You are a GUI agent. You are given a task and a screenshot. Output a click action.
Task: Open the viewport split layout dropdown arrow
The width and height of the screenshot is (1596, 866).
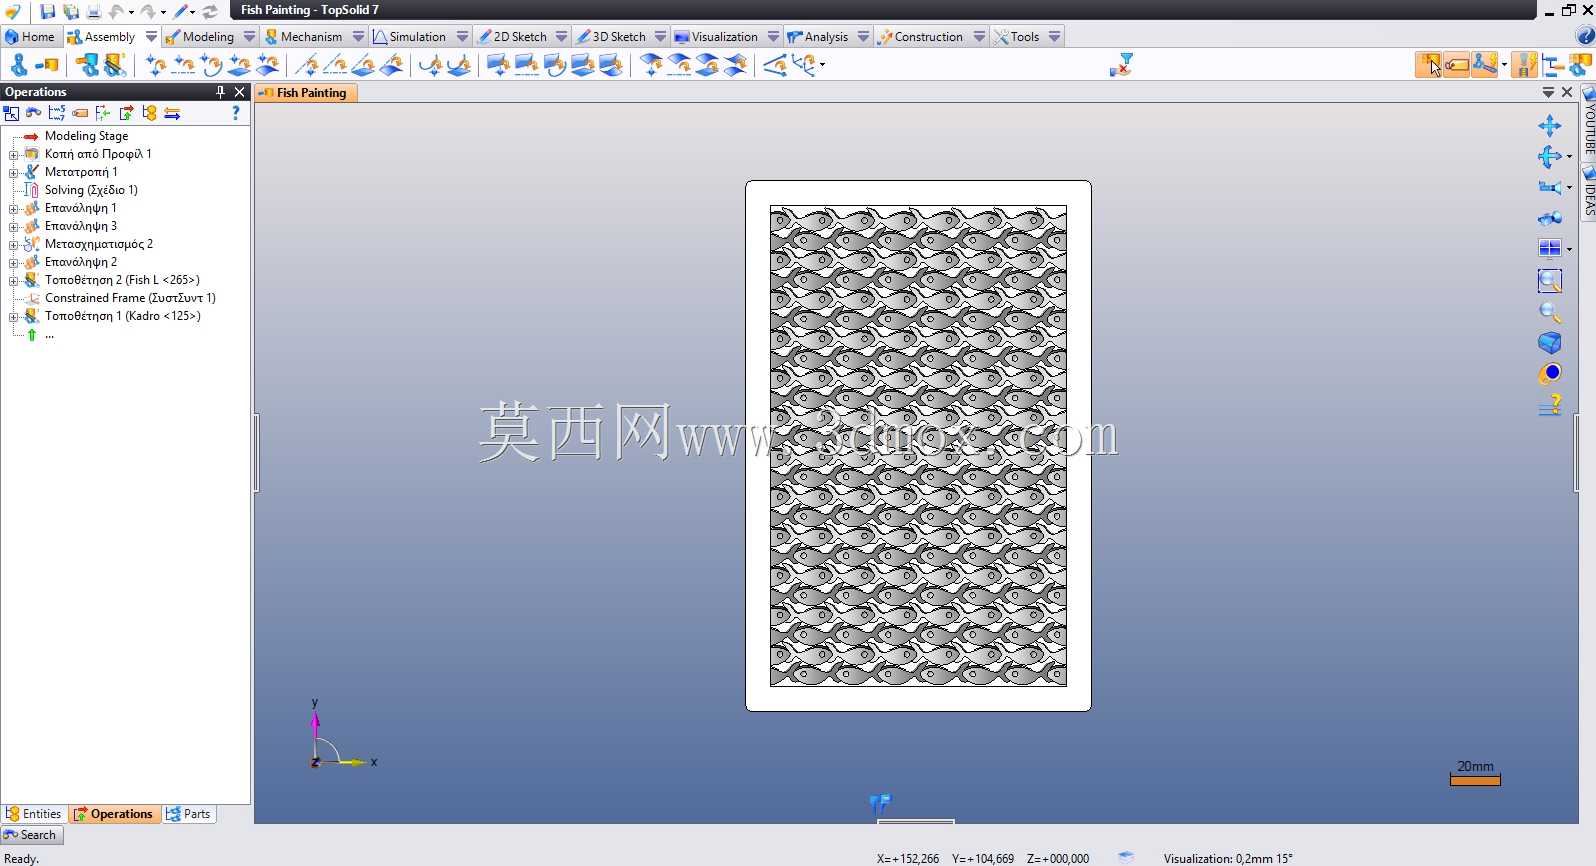(x=1569, y=250)
